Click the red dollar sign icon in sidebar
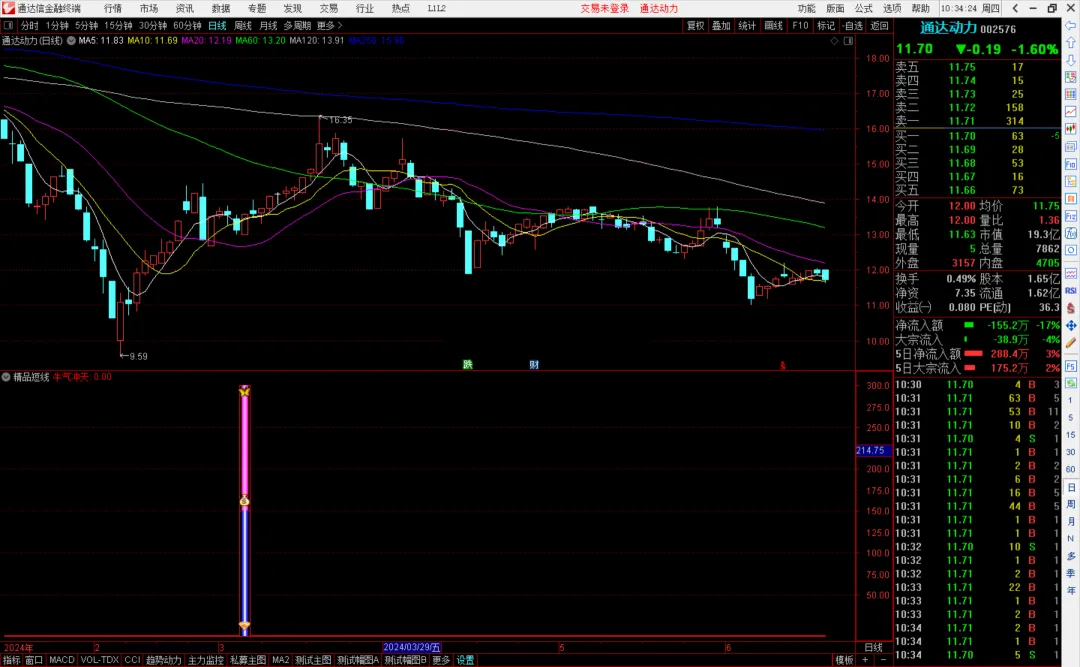This screenshot has height=667, width=1080. pyautogui.click(x=1070, y=308)
